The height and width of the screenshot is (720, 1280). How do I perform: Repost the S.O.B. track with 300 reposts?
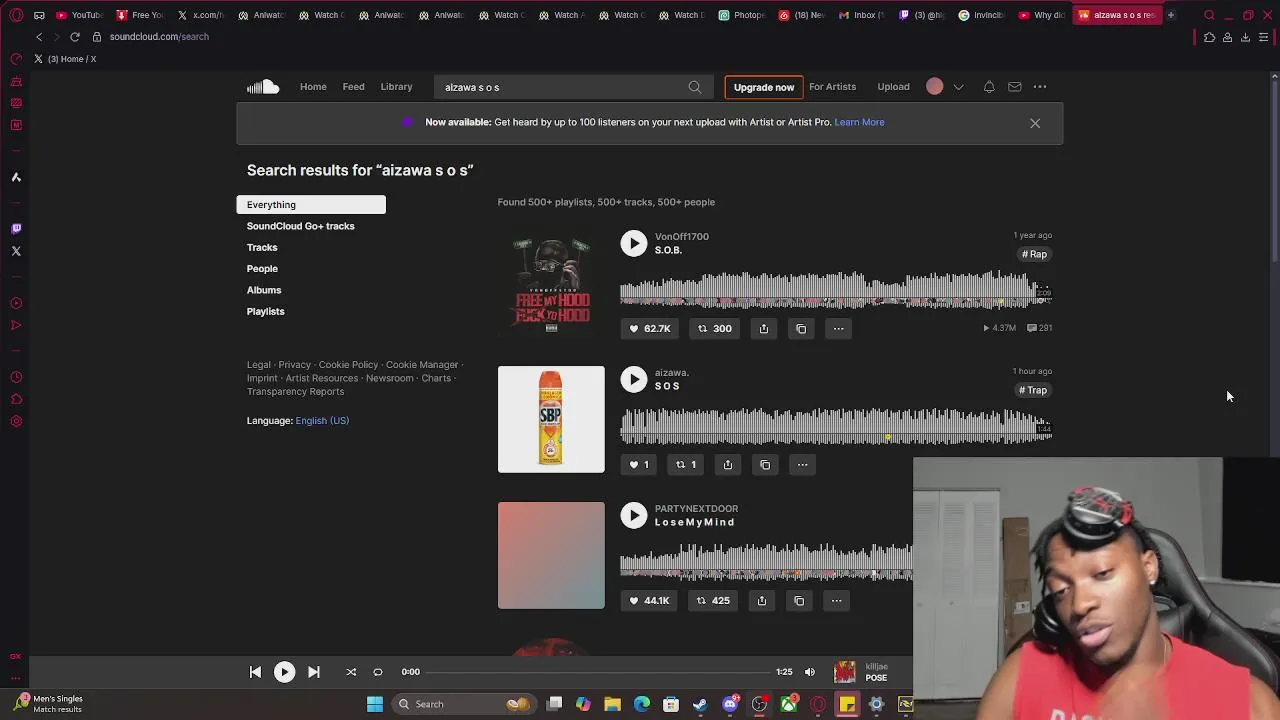(x=714, y=328)
